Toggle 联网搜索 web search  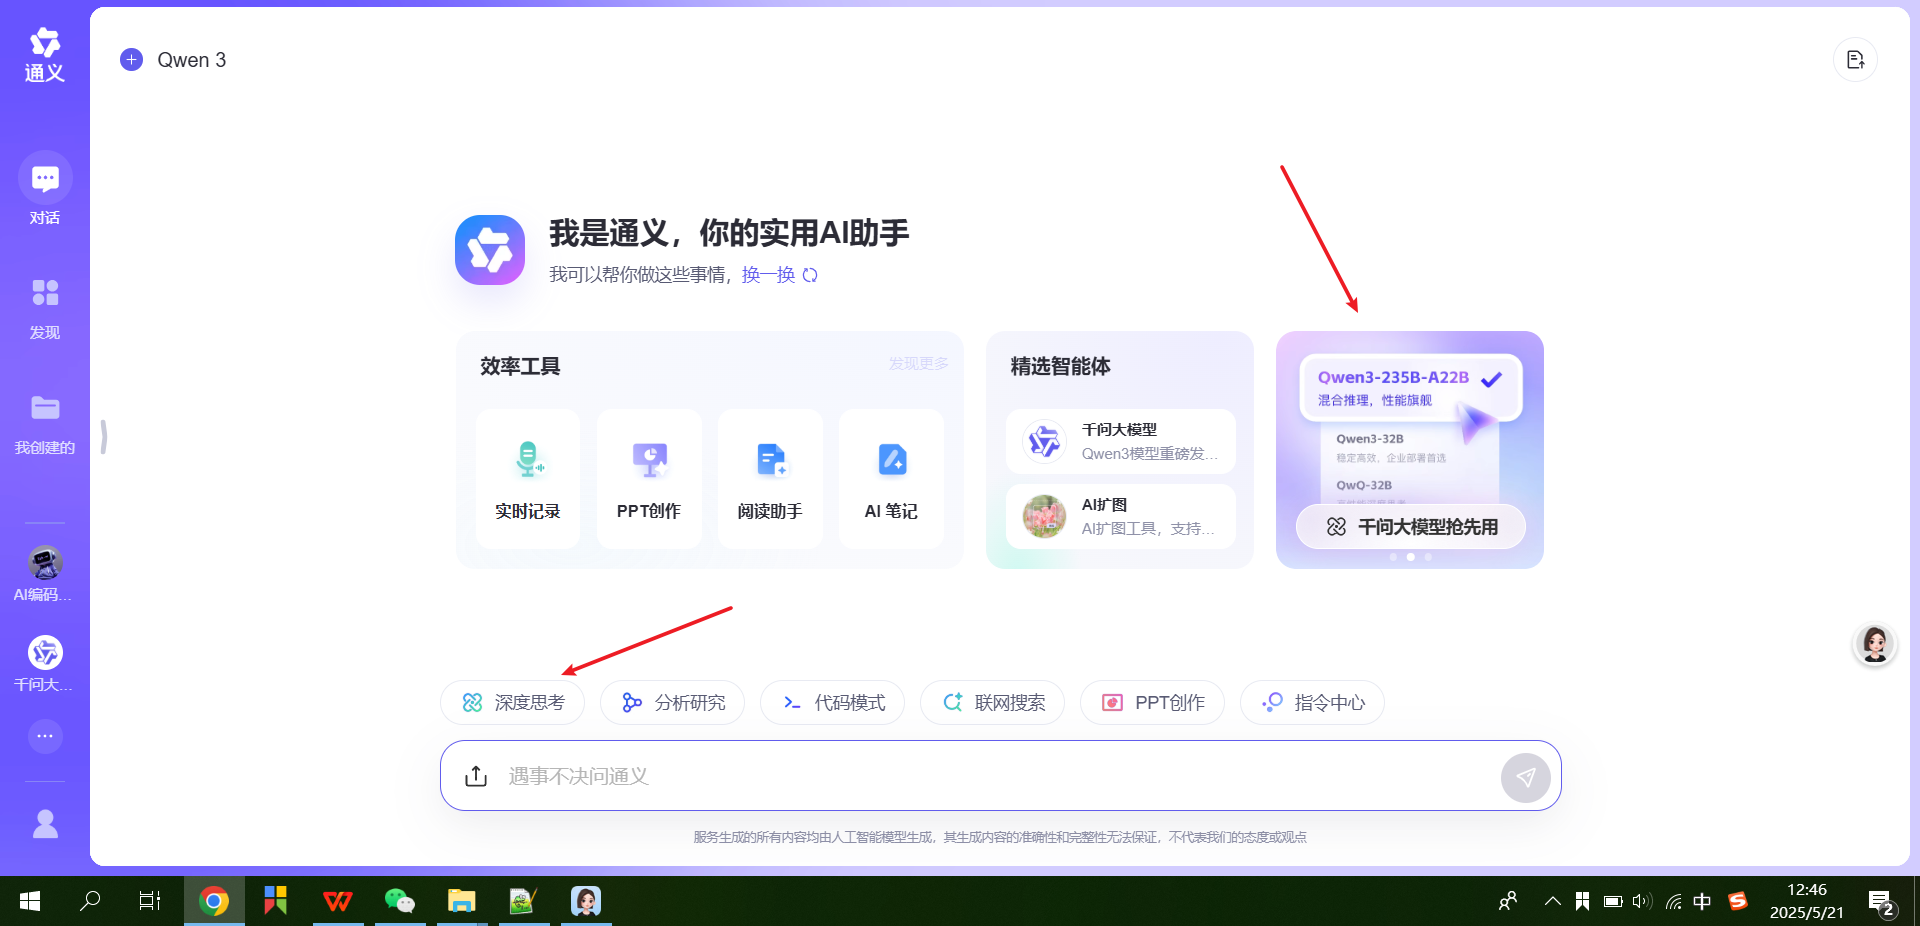pos(993,703)
